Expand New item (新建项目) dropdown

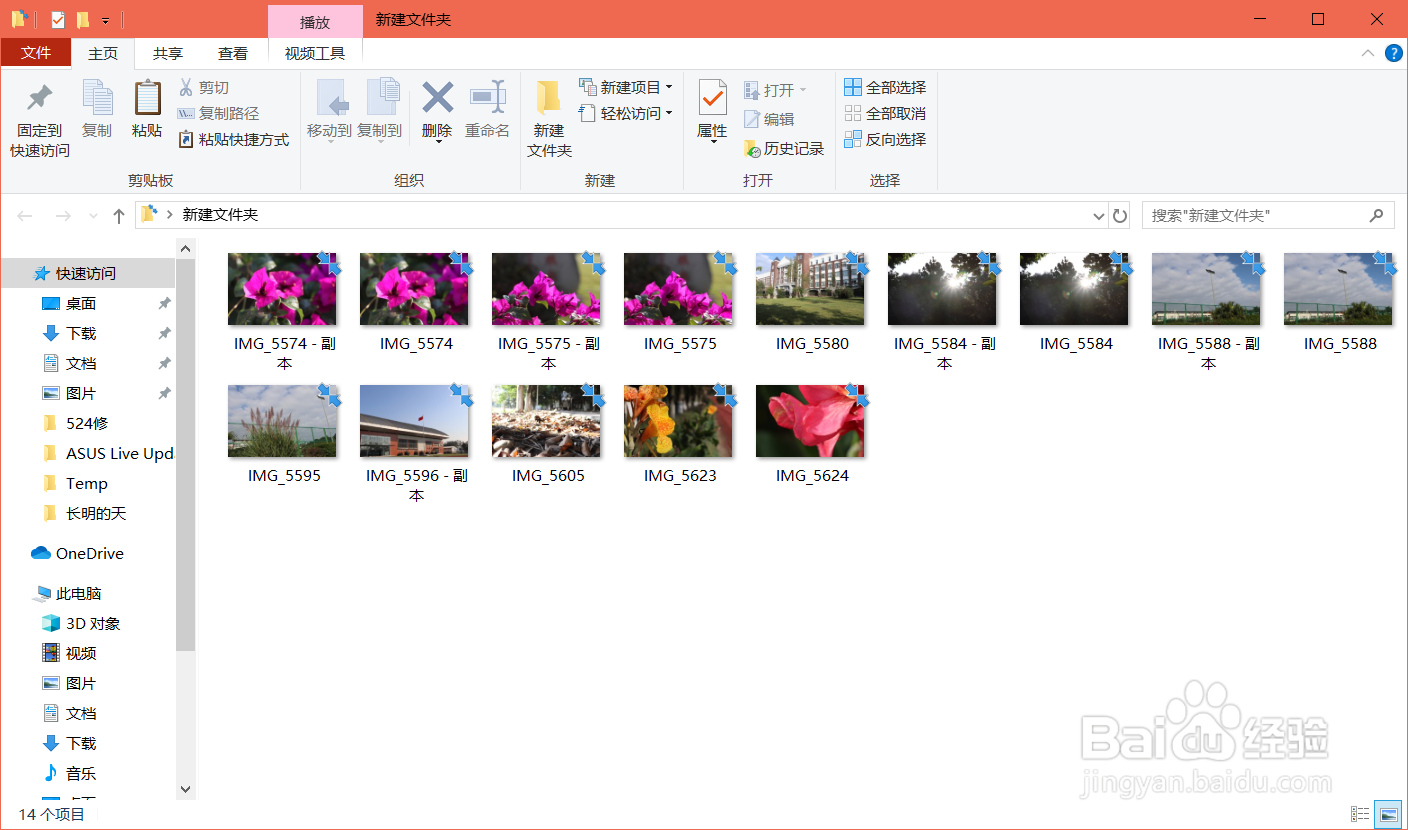point(669,88)
